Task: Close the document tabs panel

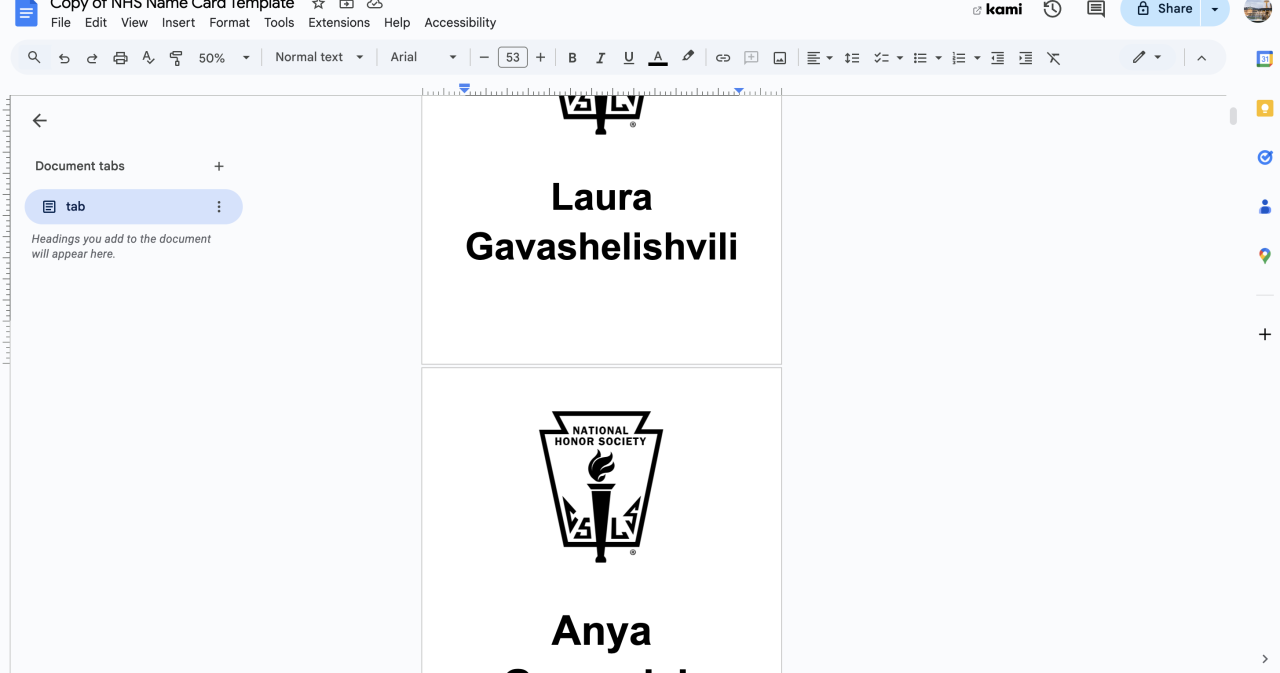Action: coord(40,121)
